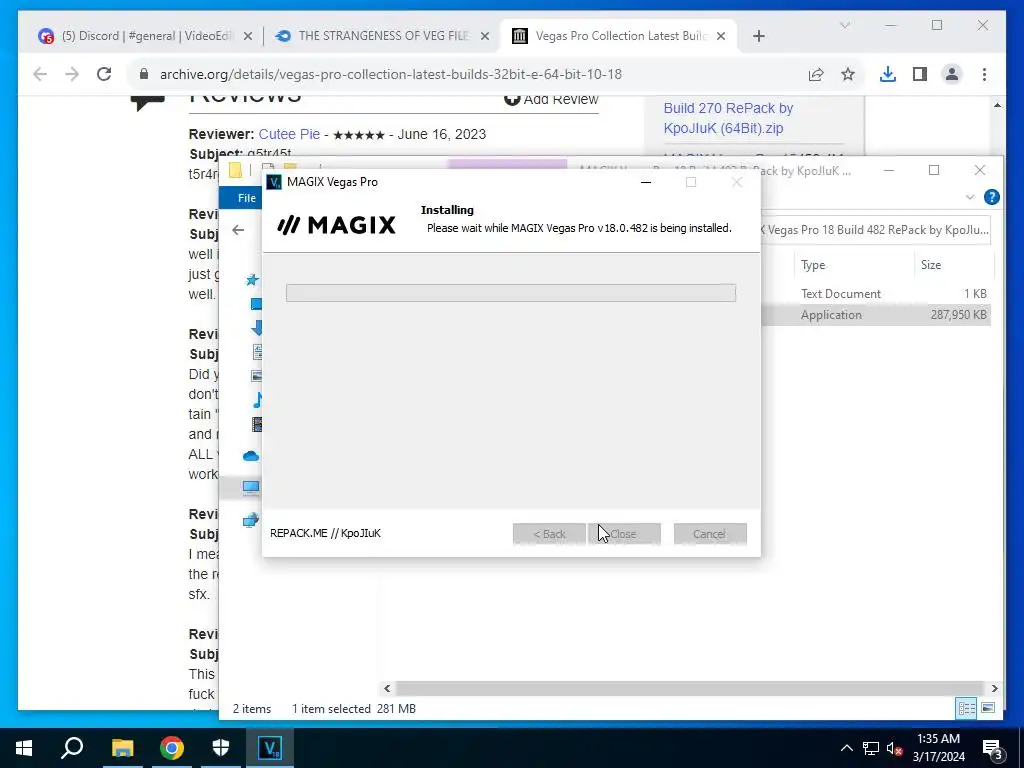
Task: Open Windows Security from taskbar
Action: pyautogui.click(x=221, y=748)
